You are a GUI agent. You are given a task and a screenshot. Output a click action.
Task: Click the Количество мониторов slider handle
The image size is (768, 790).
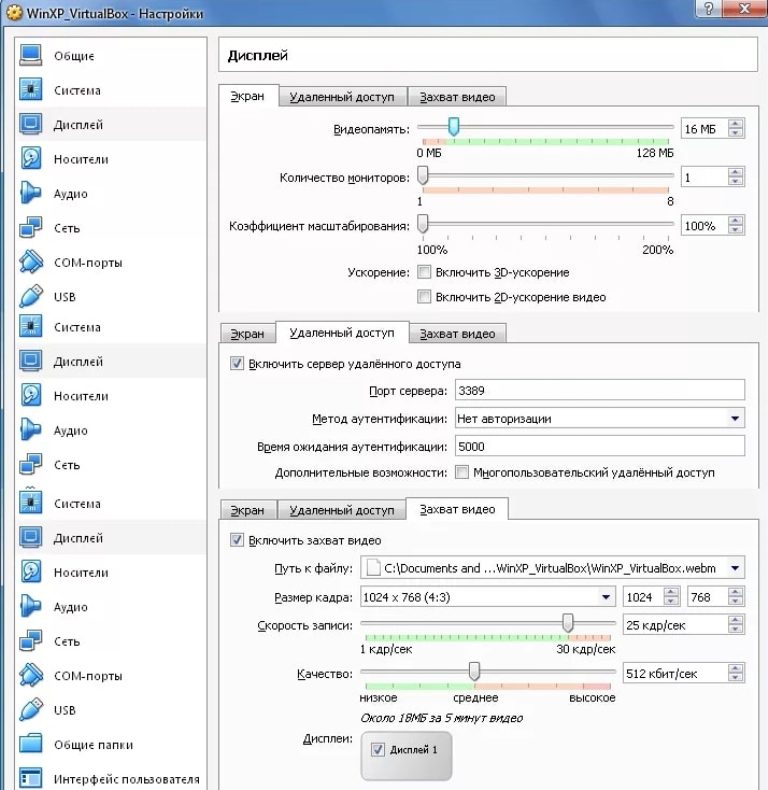point(423,175)
